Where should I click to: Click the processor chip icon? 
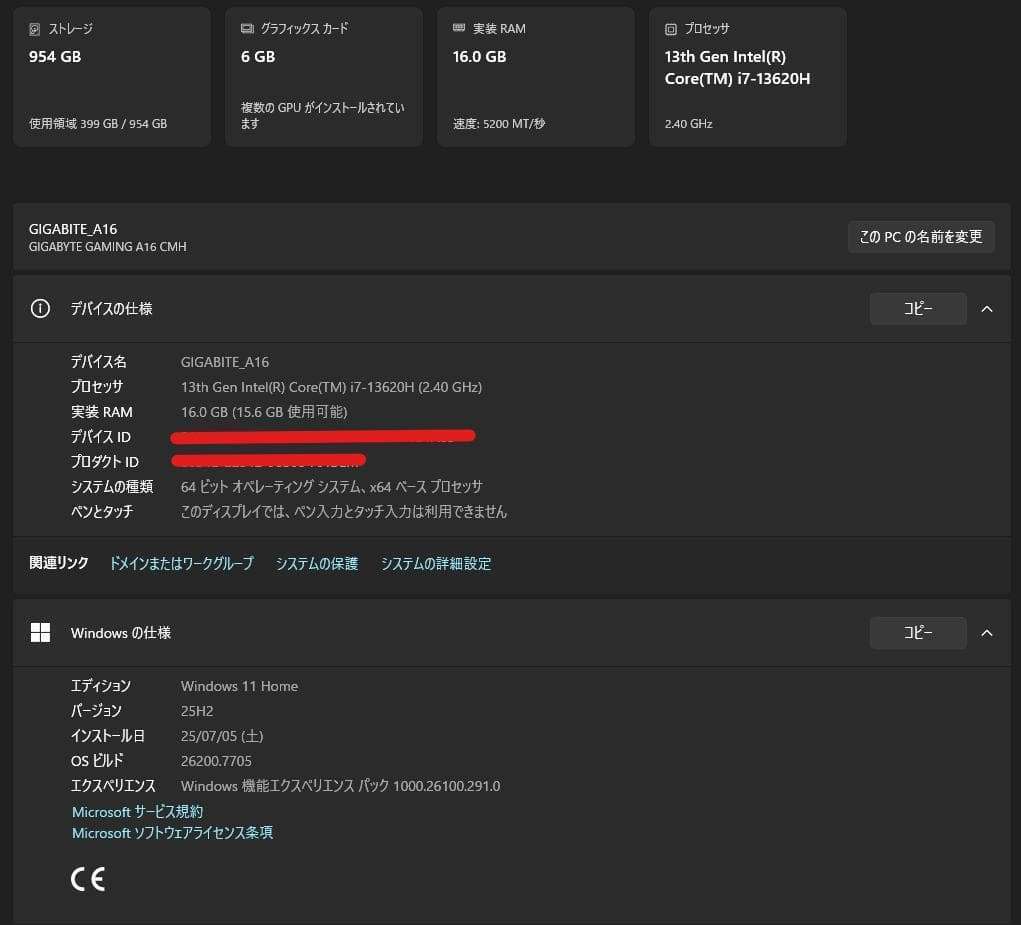(671, 29)
